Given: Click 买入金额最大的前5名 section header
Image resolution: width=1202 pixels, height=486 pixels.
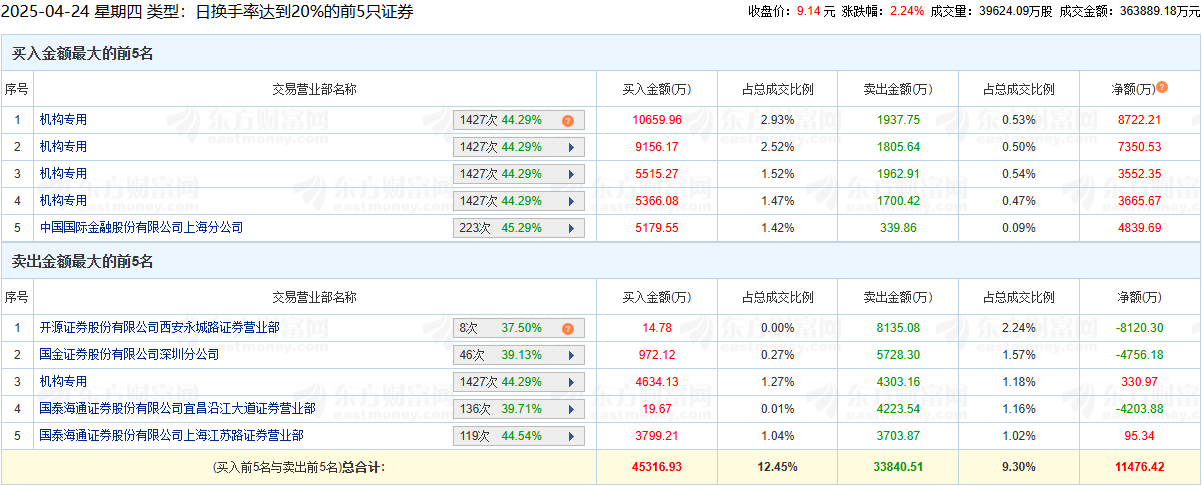Looking at the screenshot, I should 83,54.
